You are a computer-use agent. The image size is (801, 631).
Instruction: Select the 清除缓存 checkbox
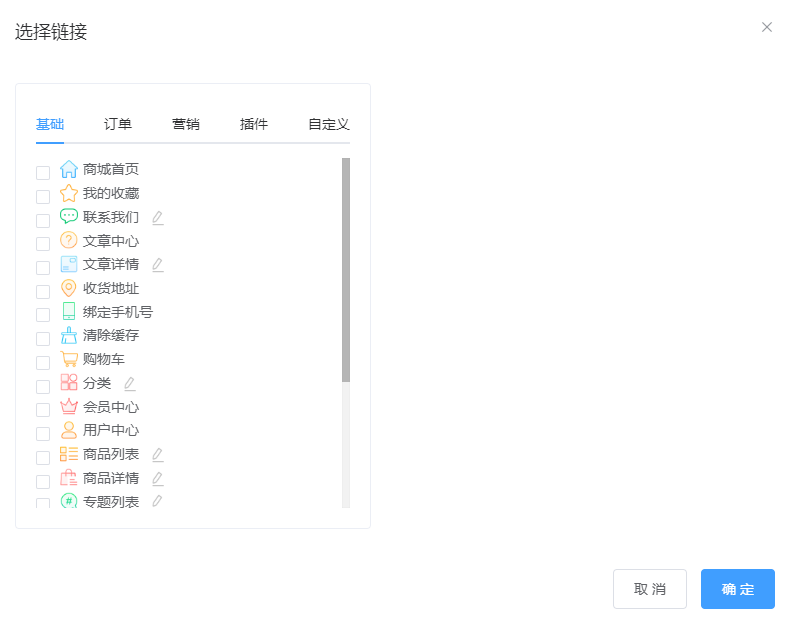tap(43, 339)
